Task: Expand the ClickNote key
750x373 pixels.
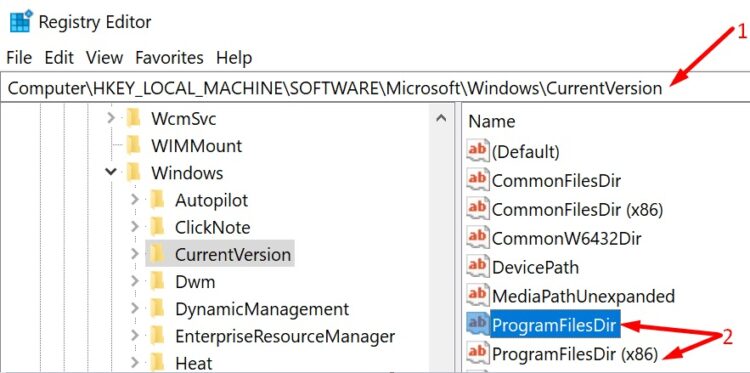Action: coord(134,227)
